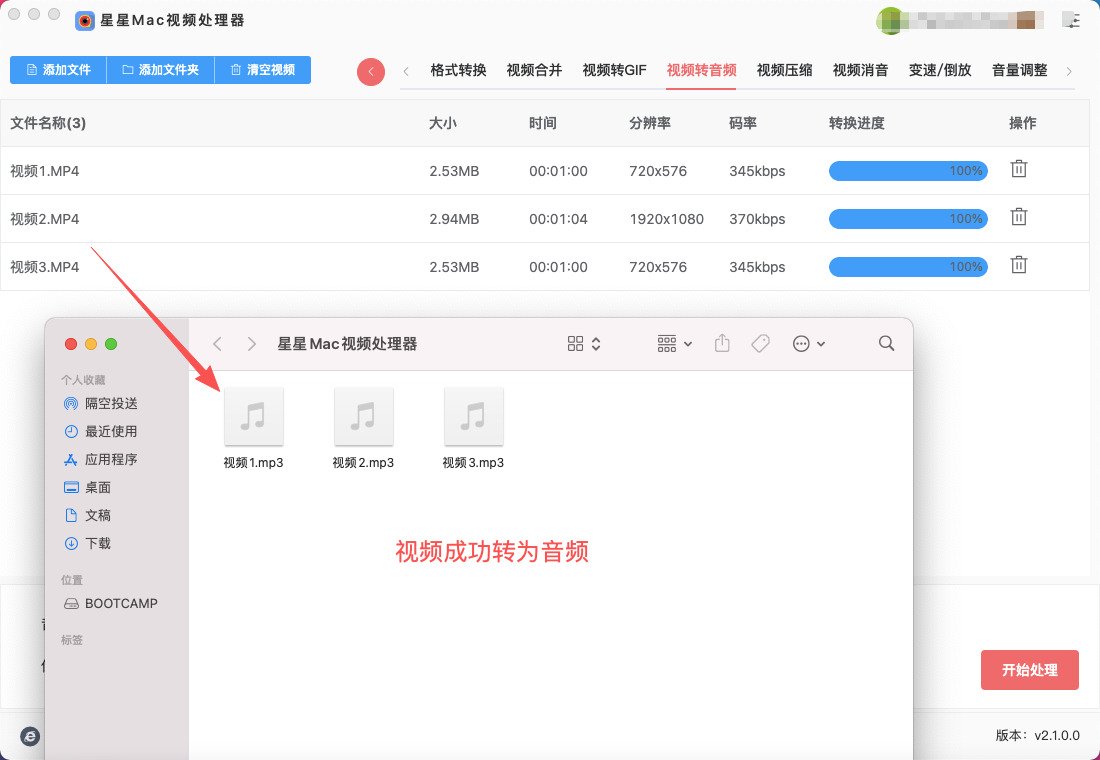Click the 添加文件 button

pos(58,70)
